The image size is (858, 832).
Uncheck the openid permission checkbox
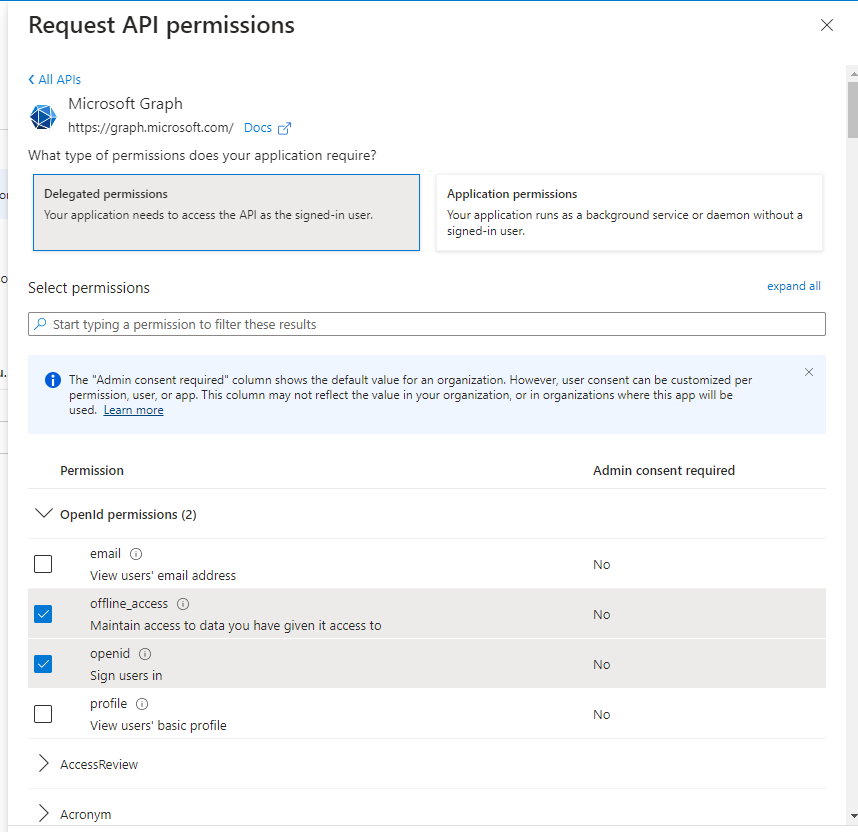pos(43,664)
